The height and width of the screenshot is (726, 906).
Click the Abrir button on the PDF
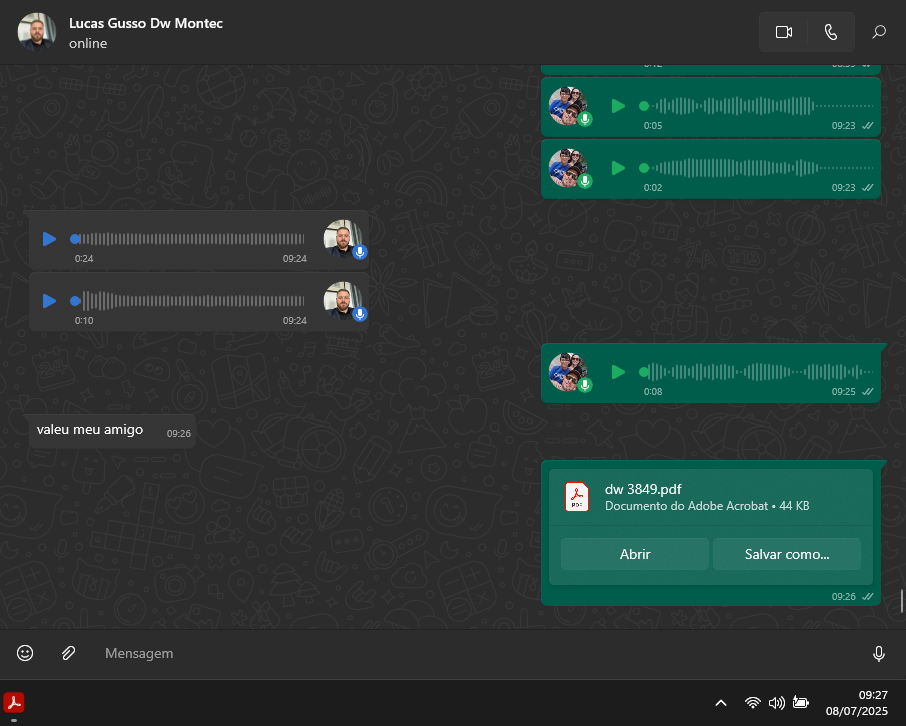click(x=634, y=554)
